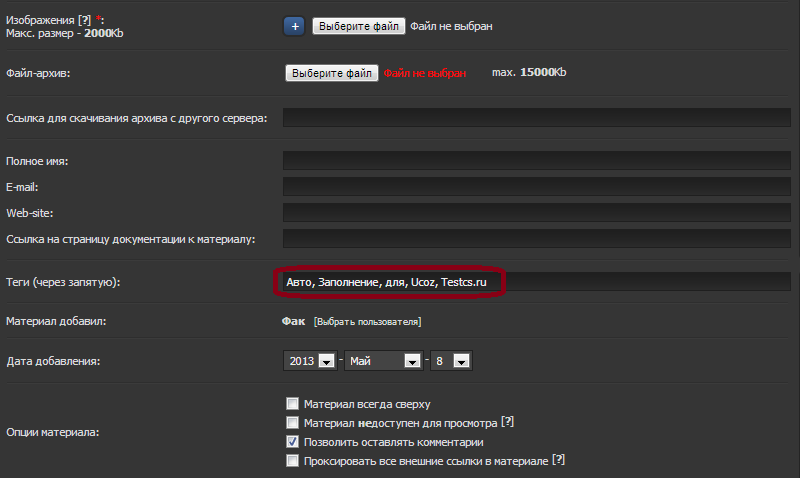Click help marker after недоступен для просмотра
The width and height of the screenshot is (800, 478).
coord(507,422)
